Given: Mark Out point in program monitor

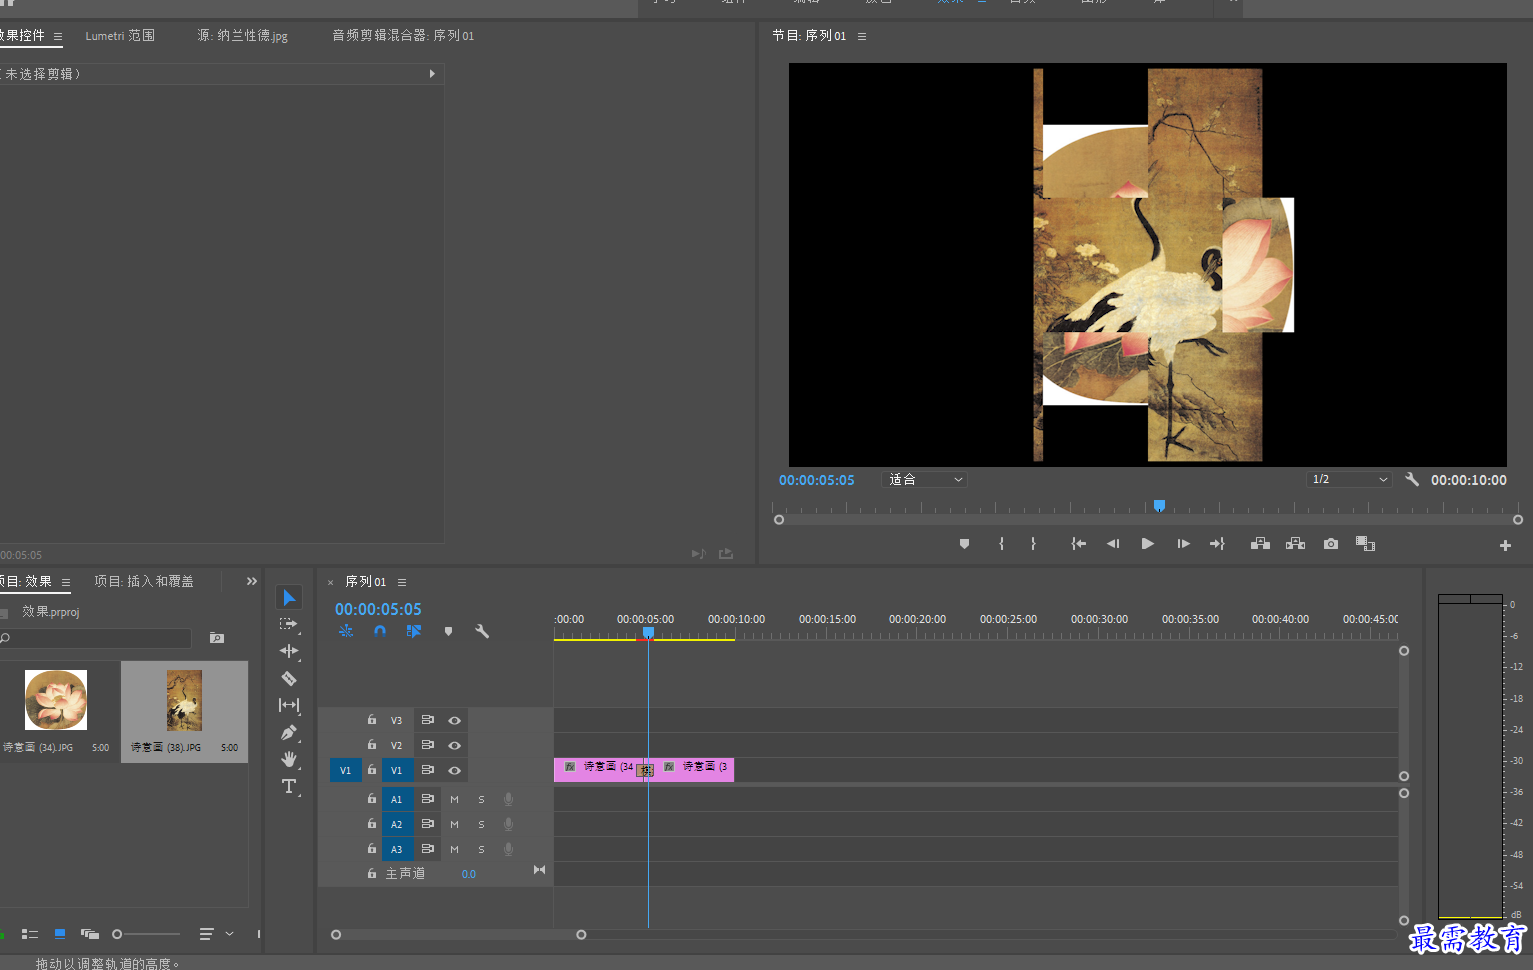Looking at the screenshot, I should click(1033, 544).
